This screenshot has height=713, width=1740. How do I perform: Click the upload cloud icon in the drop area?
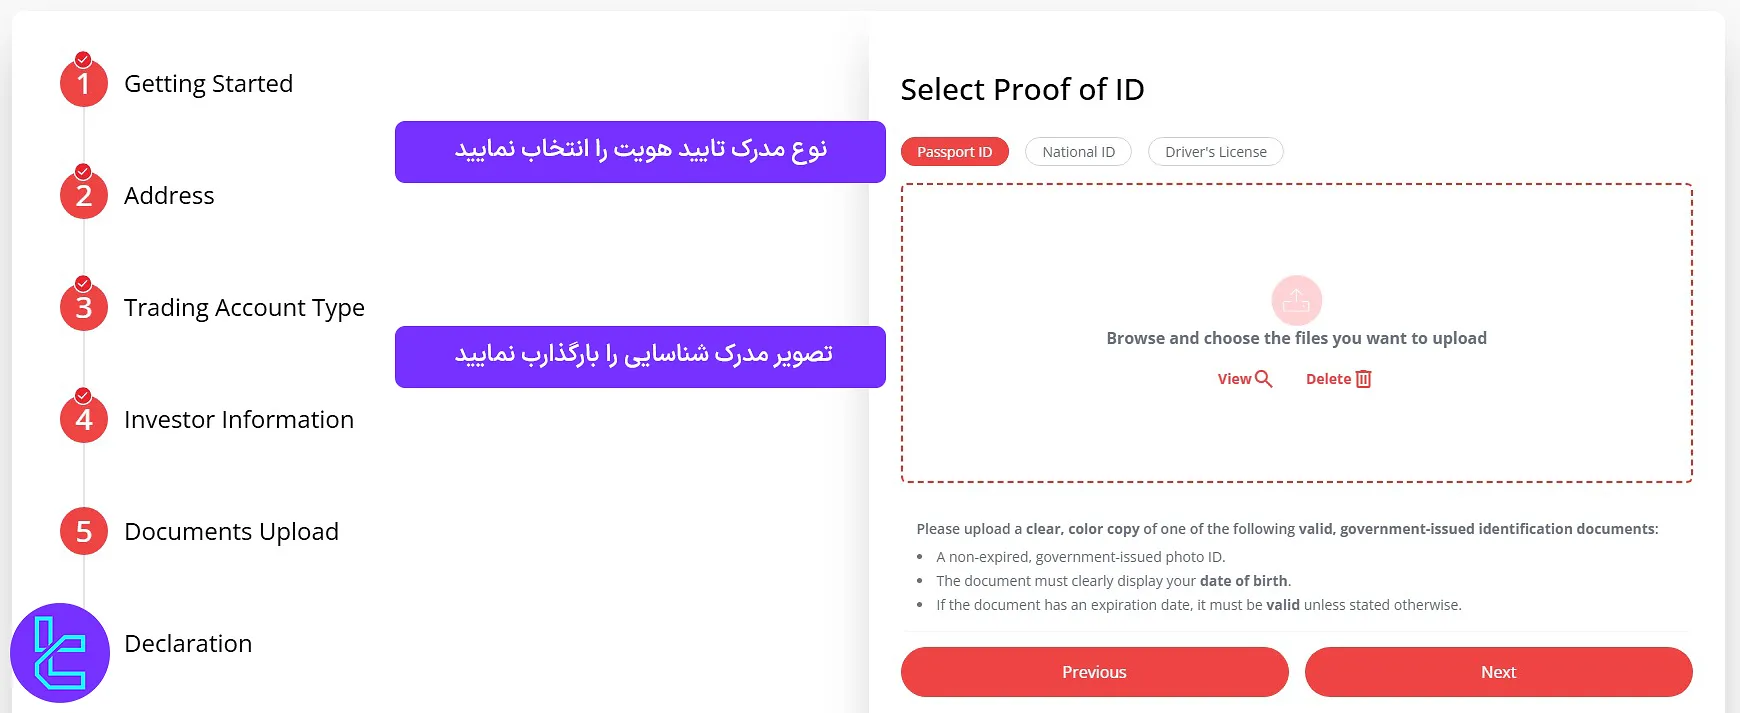click(1297, 300)
